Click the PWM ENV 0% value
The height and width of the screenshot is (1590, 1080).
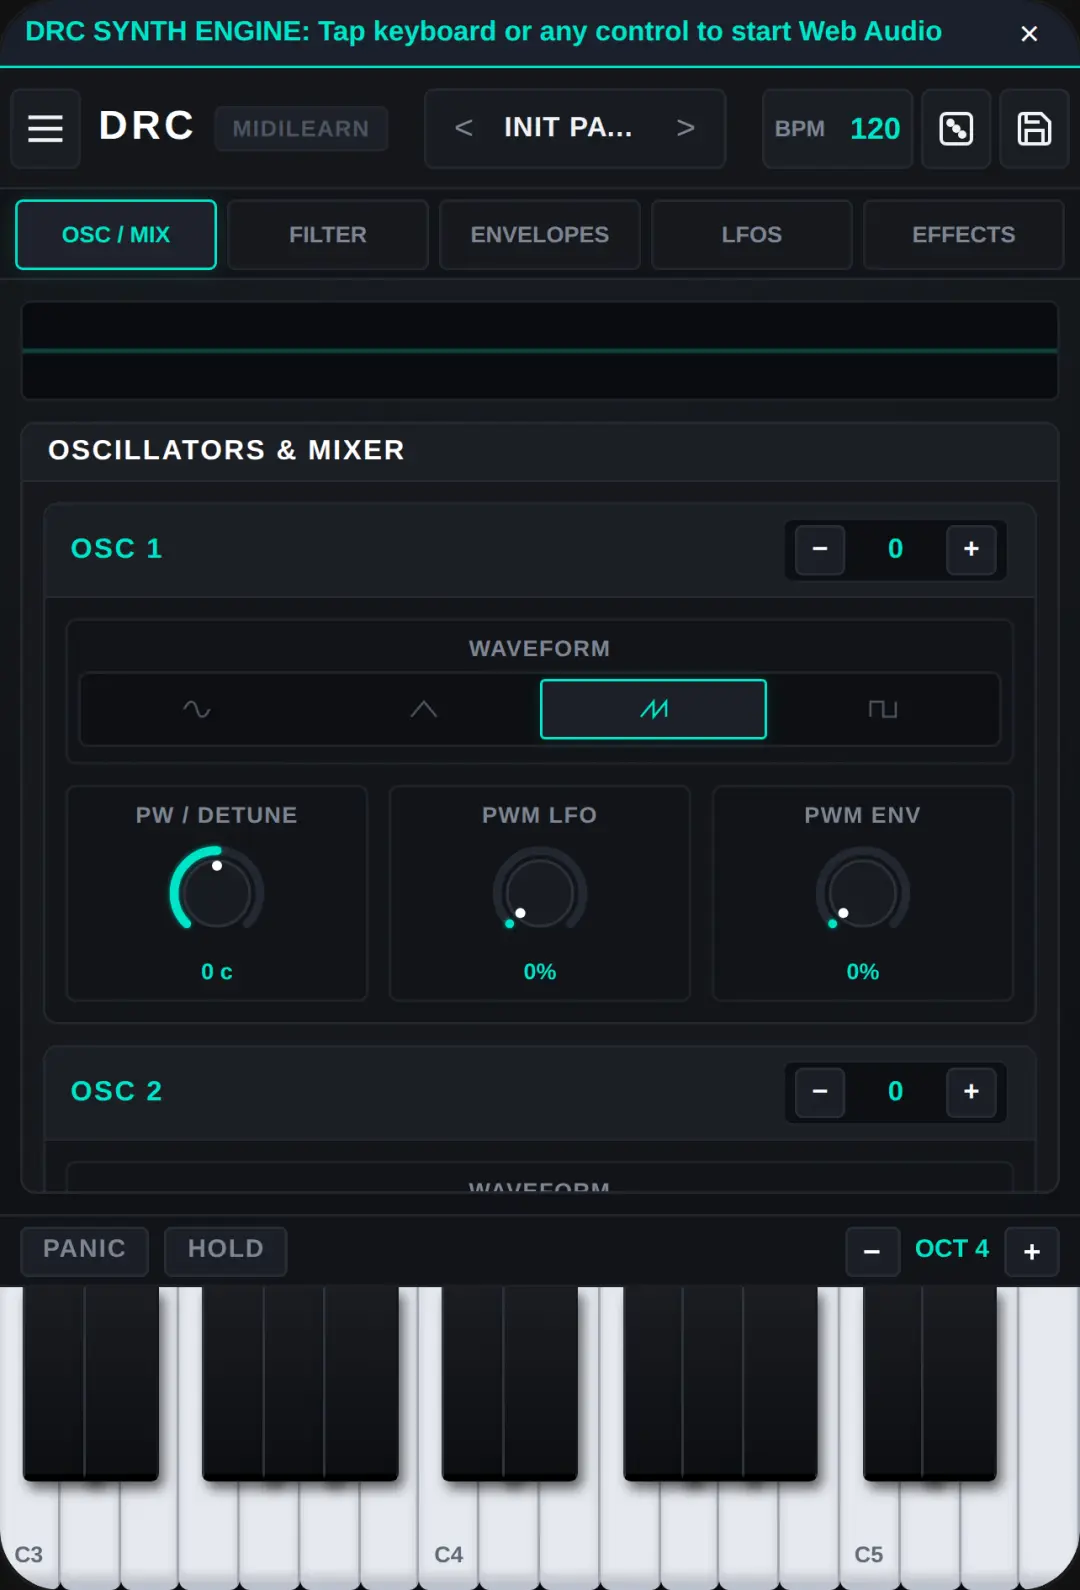point(863,972)
